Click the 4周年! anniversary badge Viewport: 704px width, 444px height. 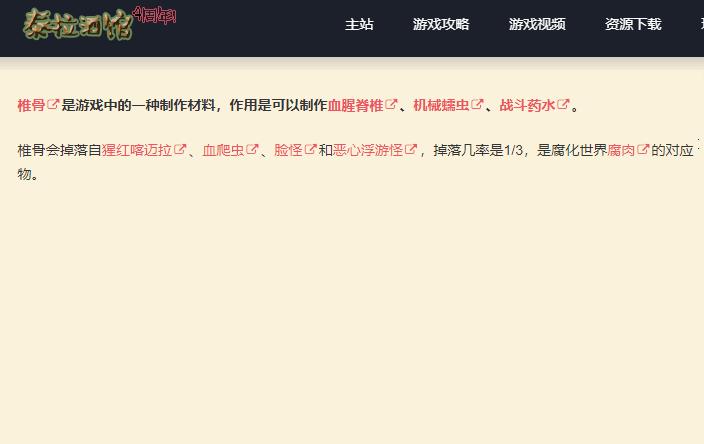(x=154, y=16)
